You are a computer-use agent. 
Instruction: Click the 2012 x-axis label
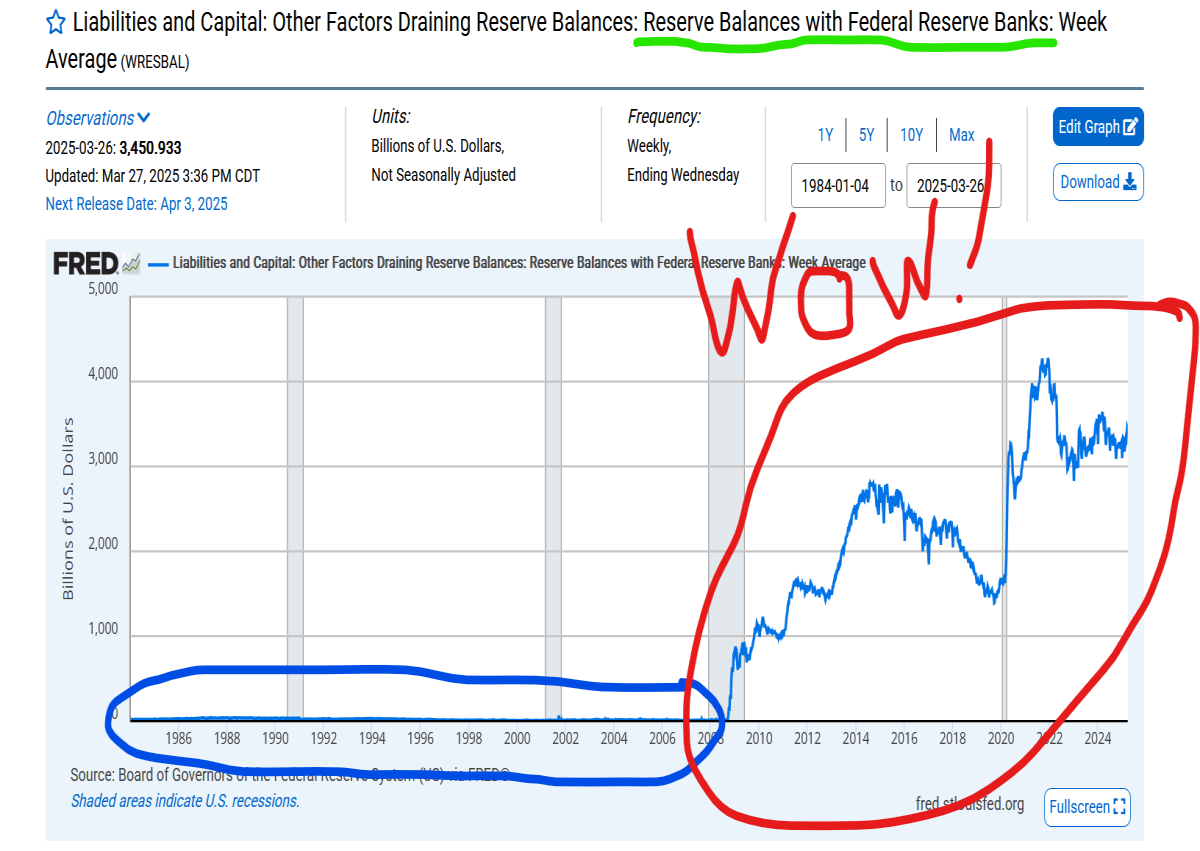point(807,739)
